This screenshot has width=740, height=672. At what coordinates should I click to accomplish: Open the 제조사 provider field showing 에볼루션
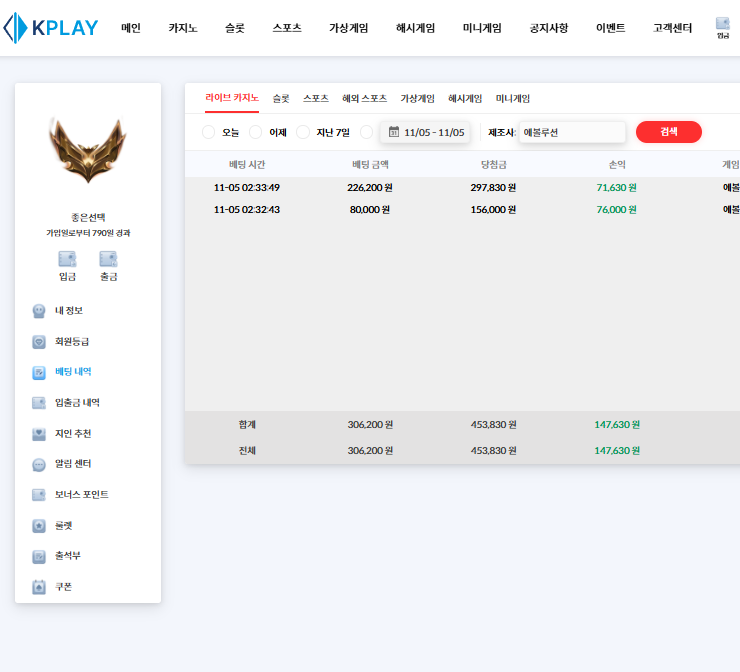pos(572,132)
